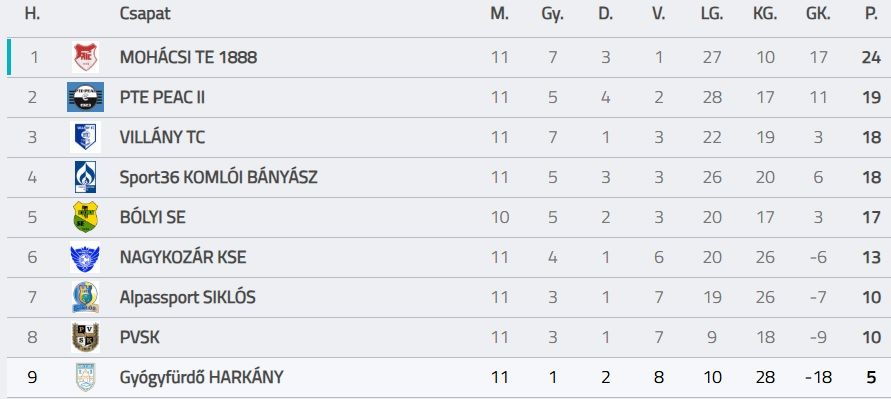Click the PTE PEAC II team logo
This screenshot has height=399, width=891.
(85, 97)
